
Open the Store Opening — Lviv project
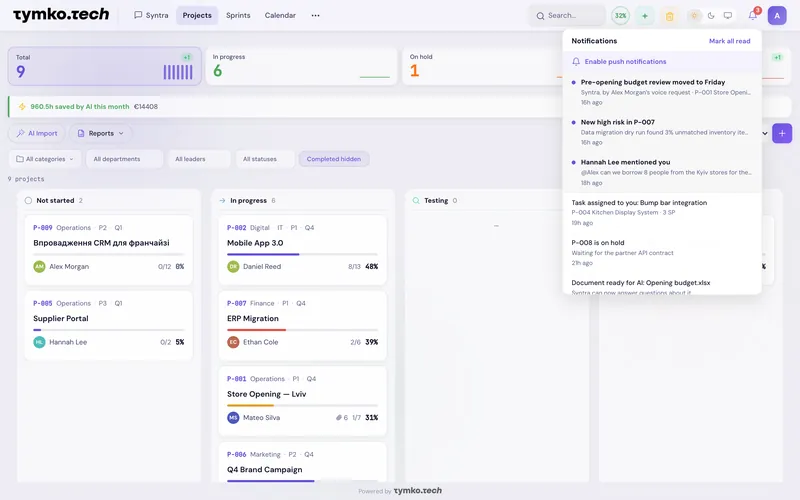pyautogui.click(x=303, y=401)
